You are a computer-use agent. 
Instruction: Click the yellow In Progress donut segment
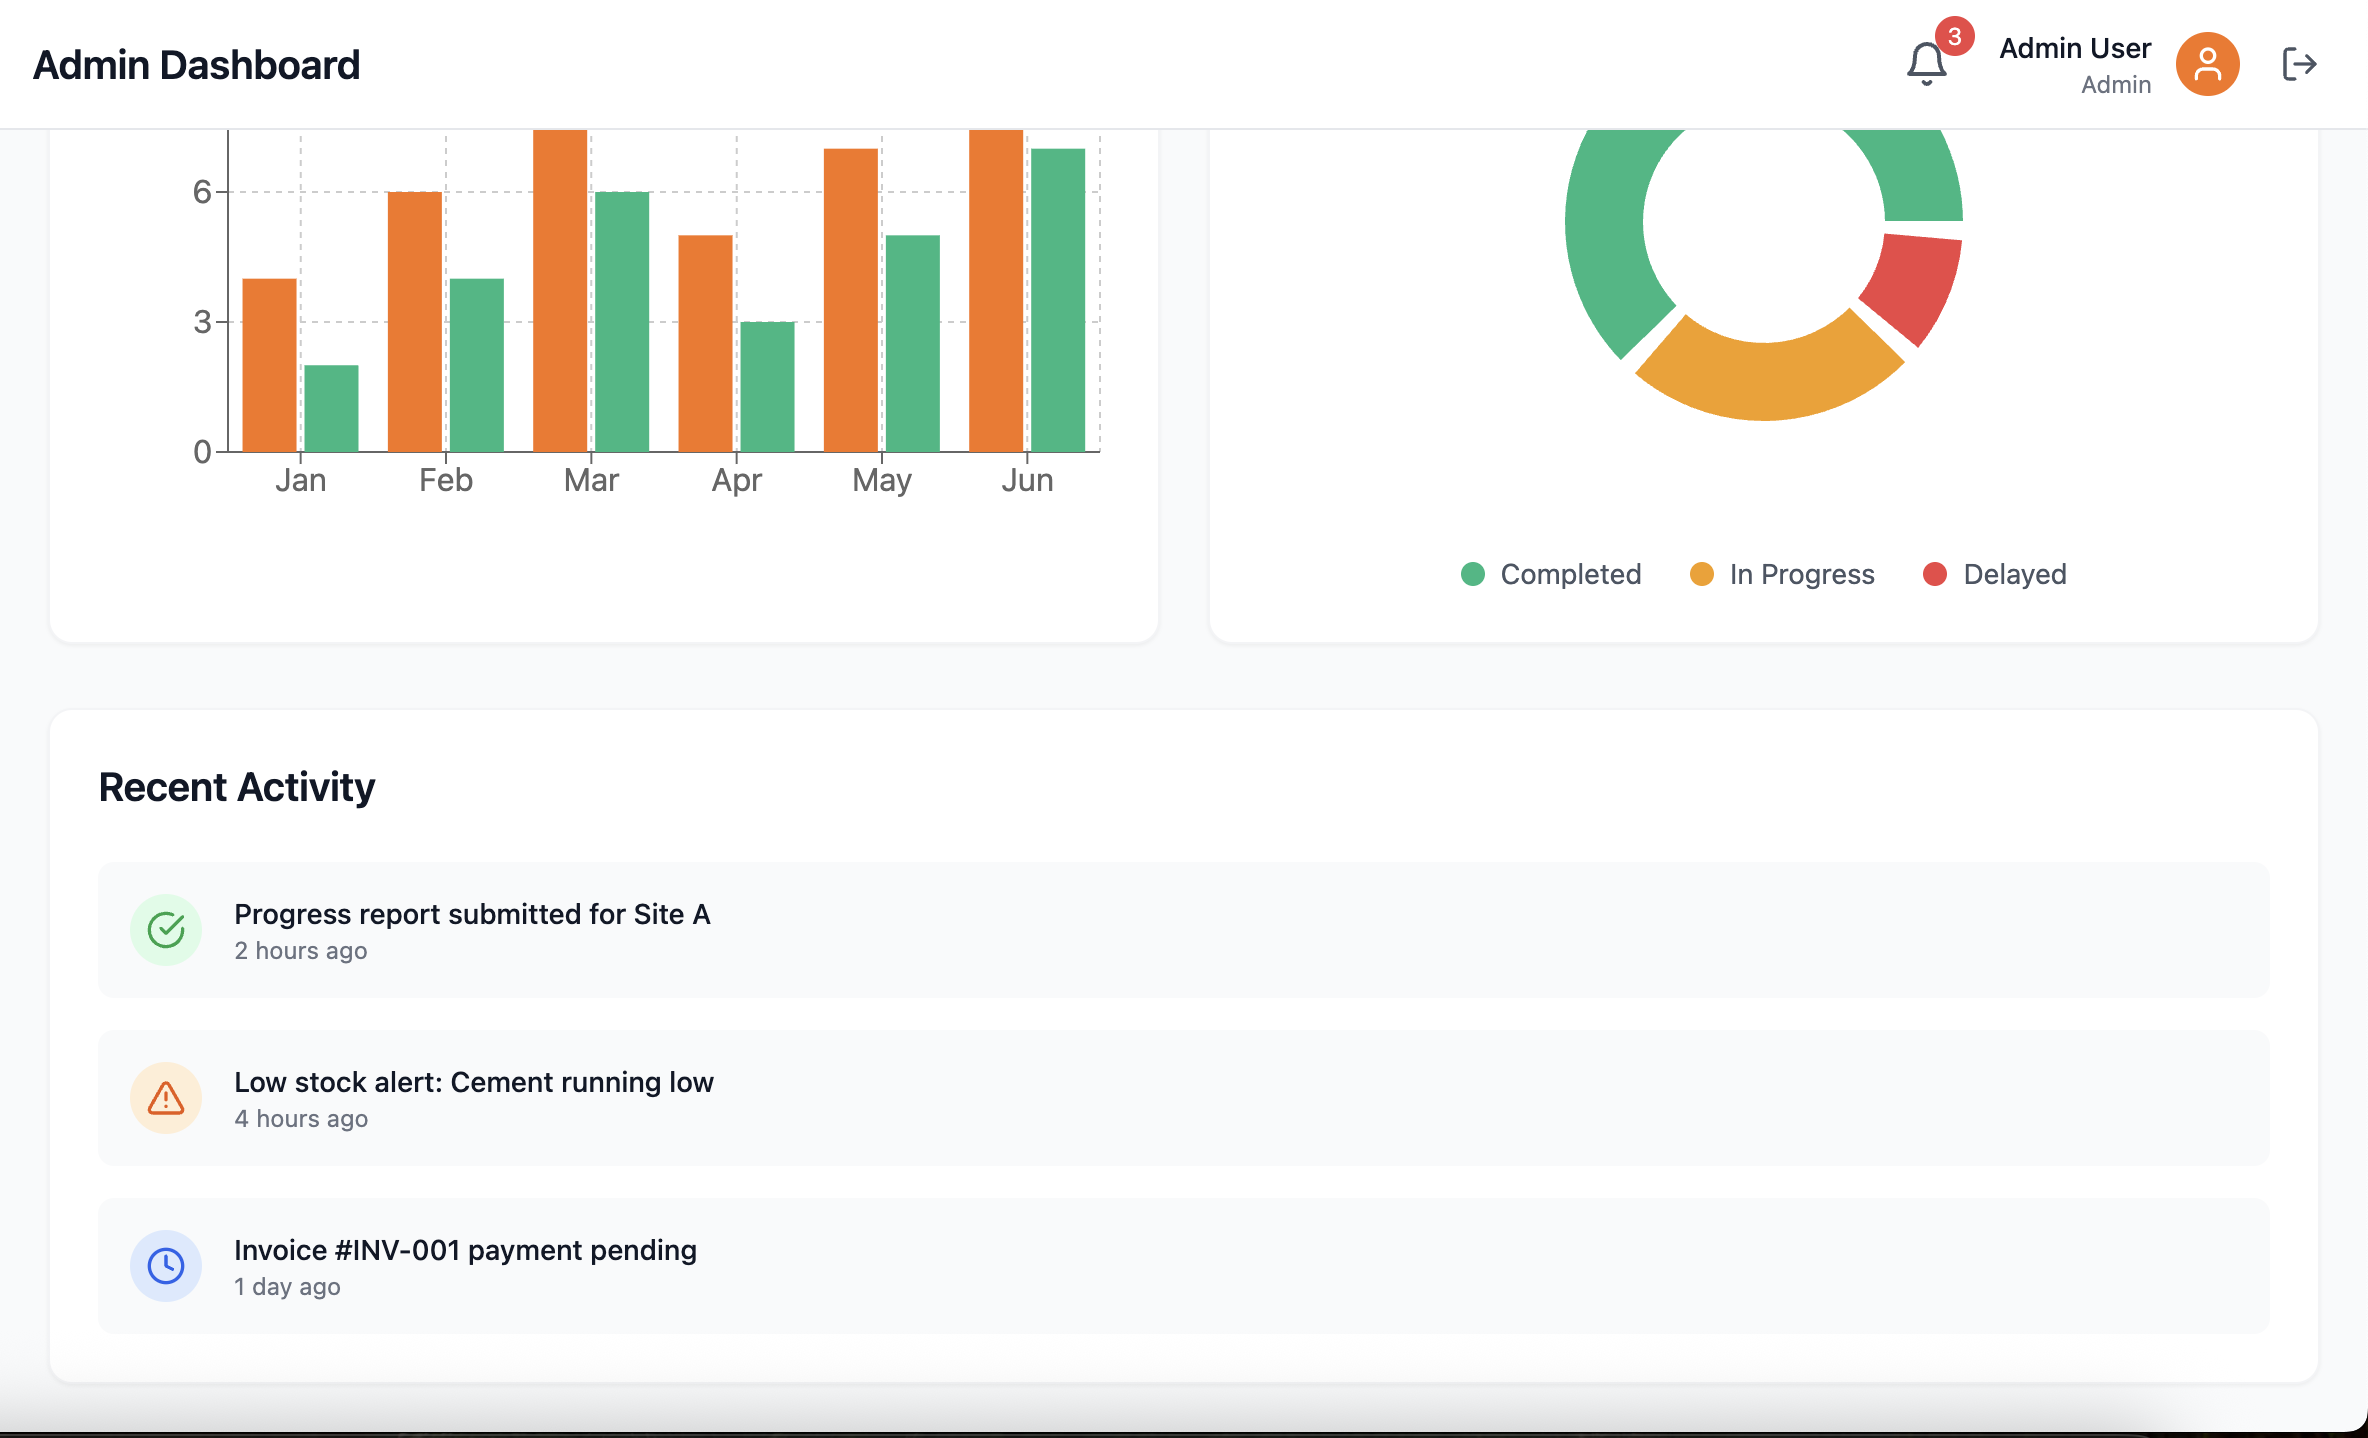1768,378
